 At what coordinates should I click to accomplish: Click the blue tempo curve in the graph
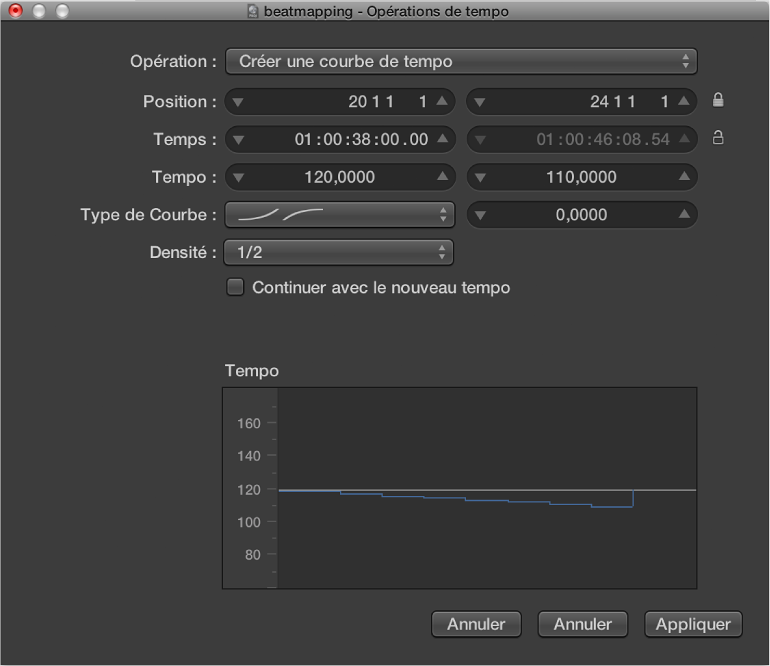[x=456, y=499]
